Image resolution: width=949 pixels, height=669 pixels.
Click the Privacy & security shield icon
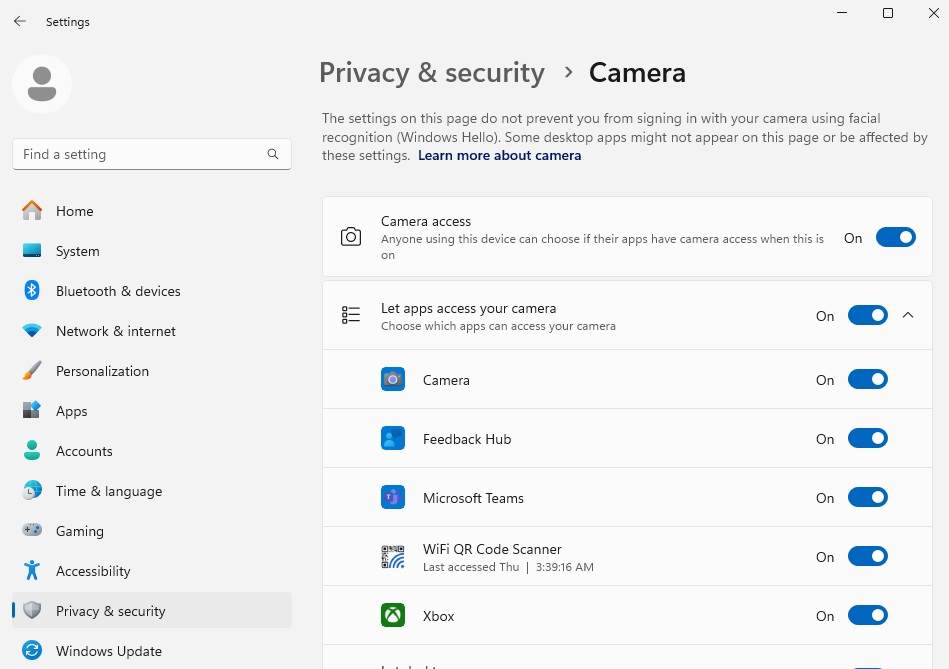click(32, 610)
